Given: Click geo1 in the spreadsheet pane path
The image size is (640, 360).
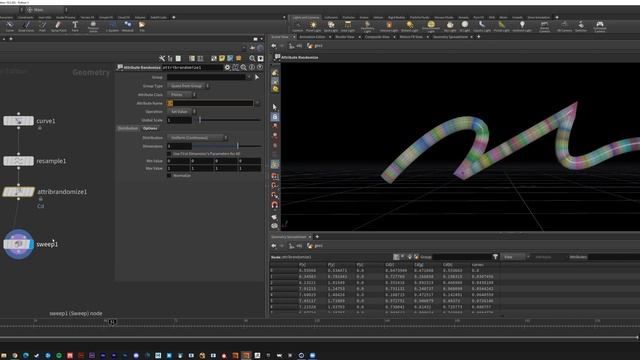Looking at the screenshot, I should pos(315,246).
